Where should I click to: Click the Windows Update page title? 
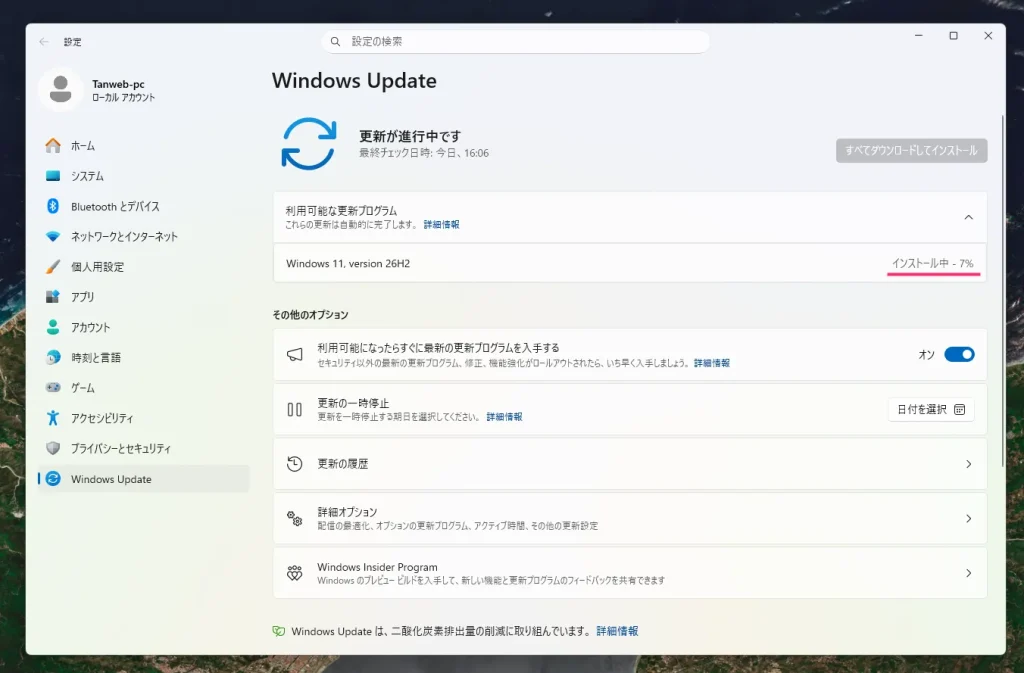tap(354, 81)
